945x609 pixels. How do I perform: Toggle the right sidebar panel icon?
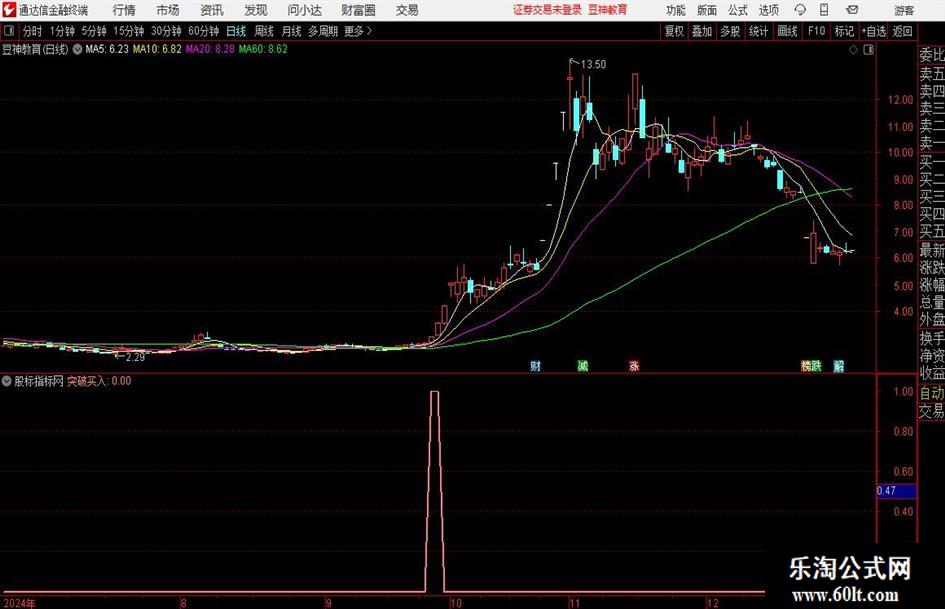pos(868,49)
